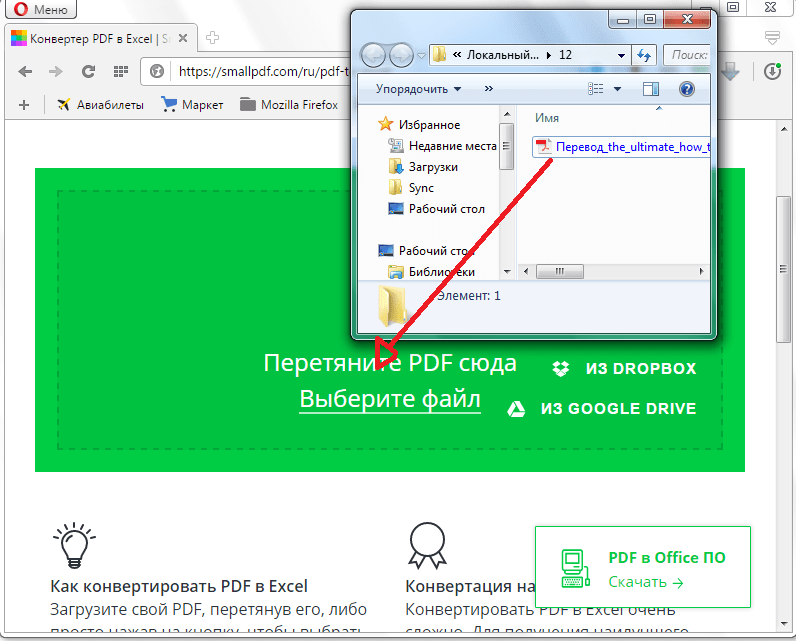Click the browser reload icon
Screen dimensions: 796x641
(x=88, y=71)
